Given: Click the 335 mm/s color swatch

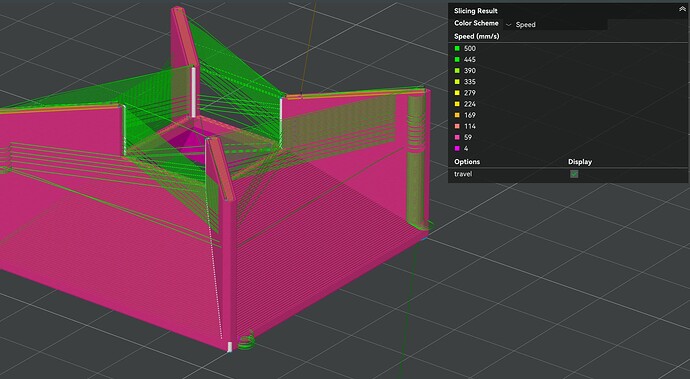Looking at the screenshot, I should coord(457,82).
